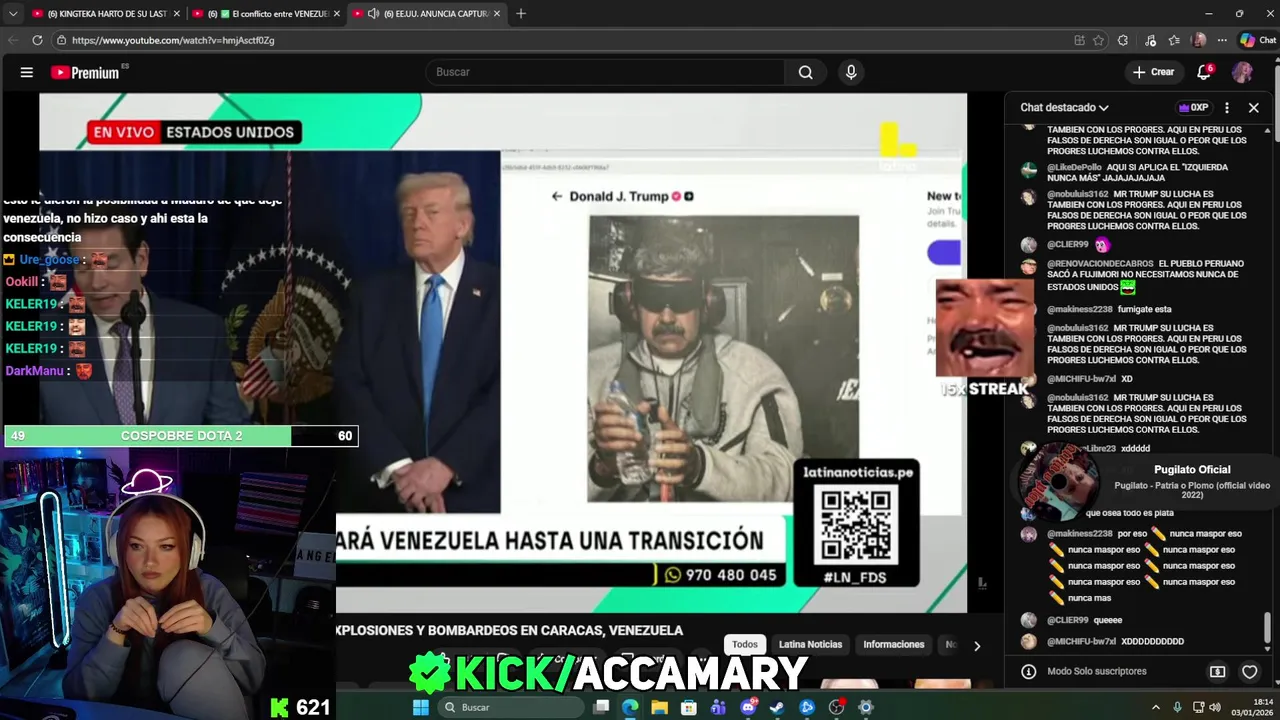The height and width of the screenshot is (720, 1280).
Task: Click the address bar URL
Action: 173,40
